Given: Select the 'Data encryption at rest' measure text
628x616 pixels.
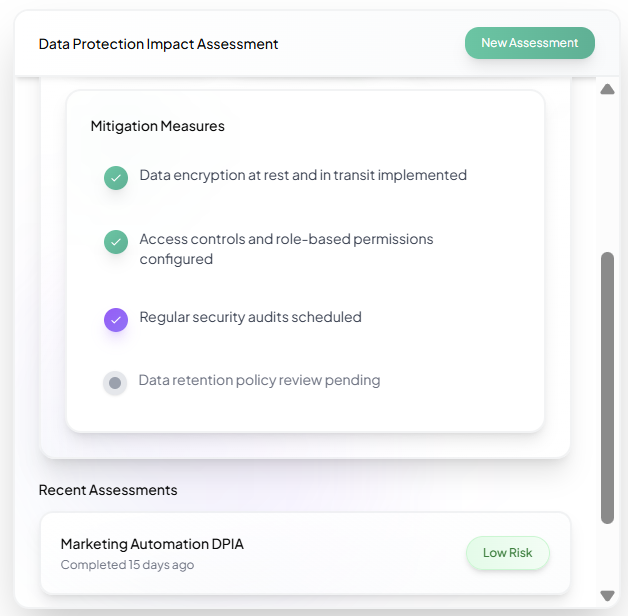Looking at the screenshot, I should (303, 175).
